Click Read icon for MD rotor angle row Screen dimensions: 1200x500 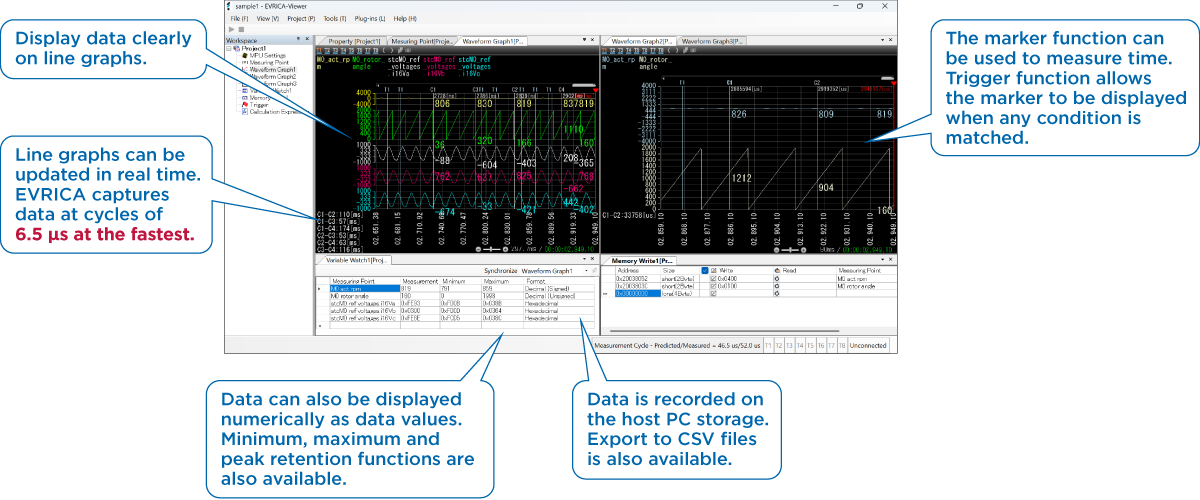click(x=777, y=286)
